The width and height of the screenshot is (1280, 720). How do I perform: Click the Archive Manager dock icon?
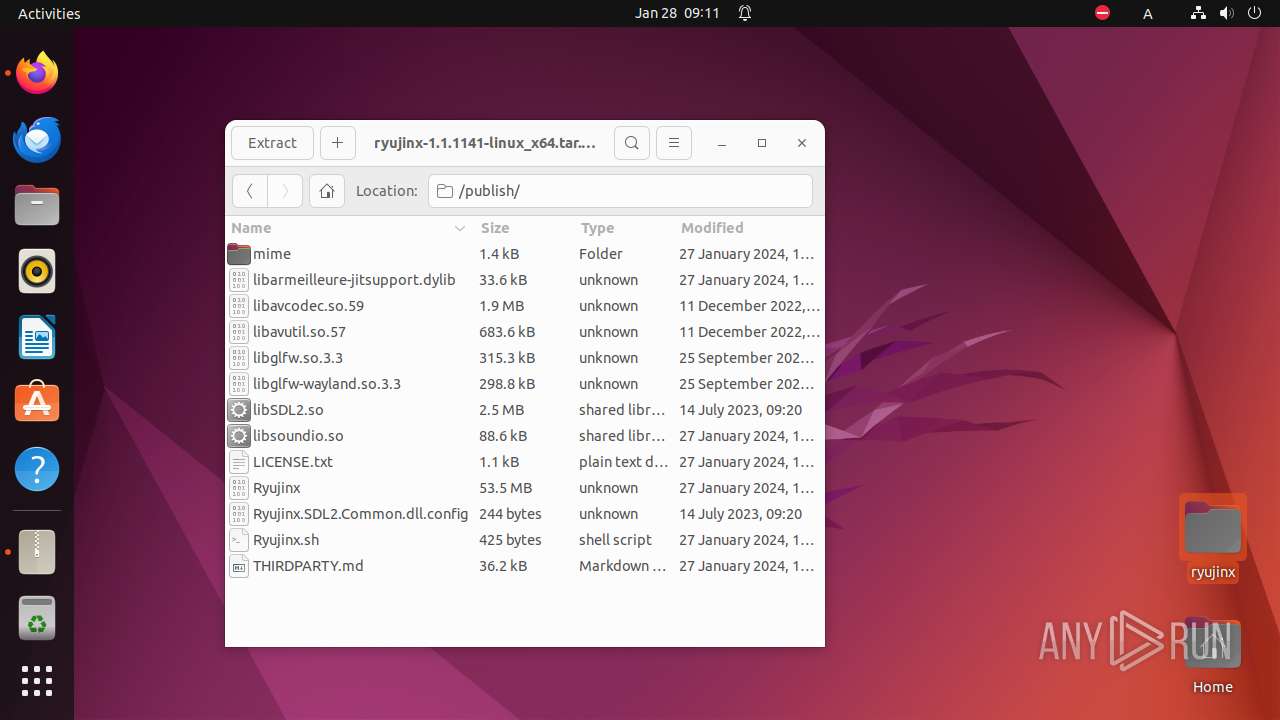(x=37, y=552)
